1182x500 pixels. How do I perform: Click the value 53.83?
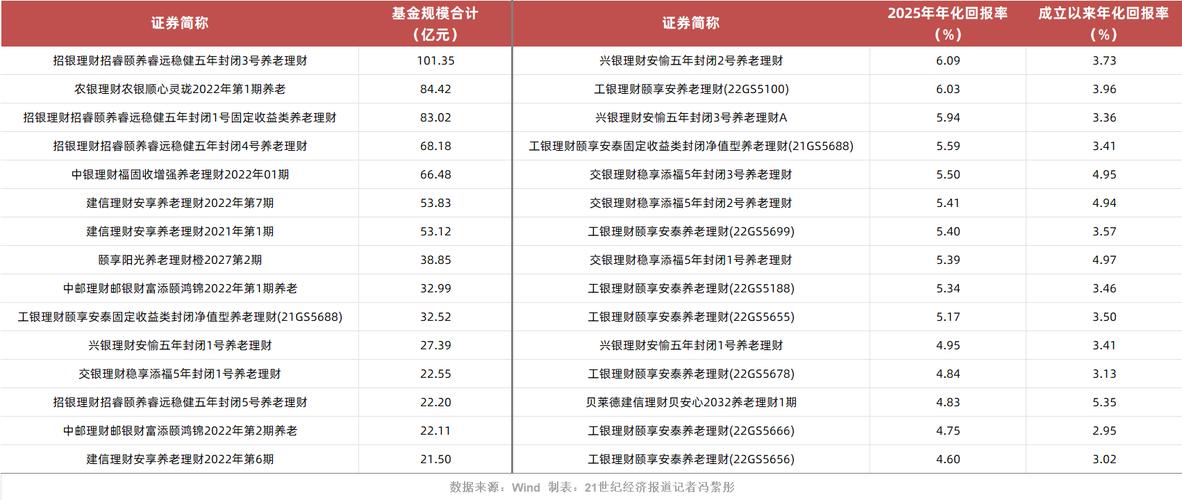pyautogui.click(x=435, y=203)
